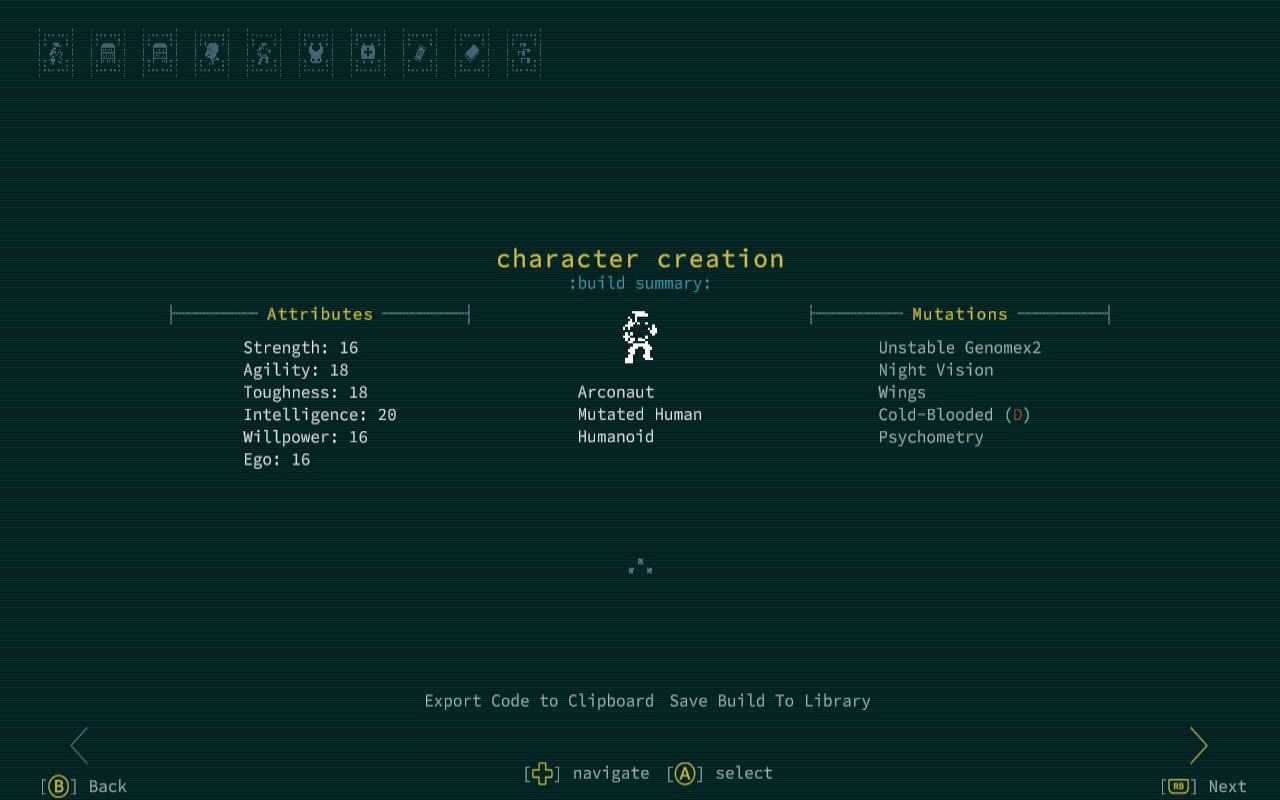
Task: Click the Mutated Human genotype label
Action: pos(640,414)
